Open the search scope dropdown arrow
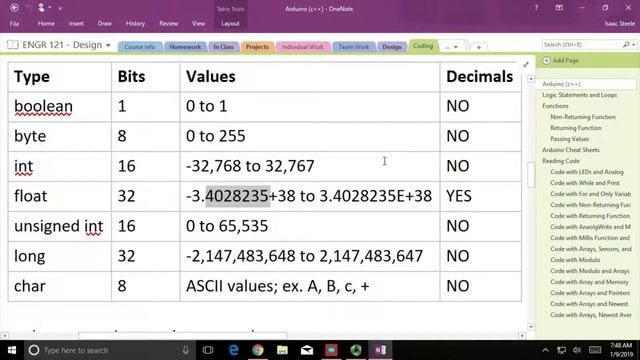Image resolution: width=640 pixels, height=360 pixels. coord(634,44)
